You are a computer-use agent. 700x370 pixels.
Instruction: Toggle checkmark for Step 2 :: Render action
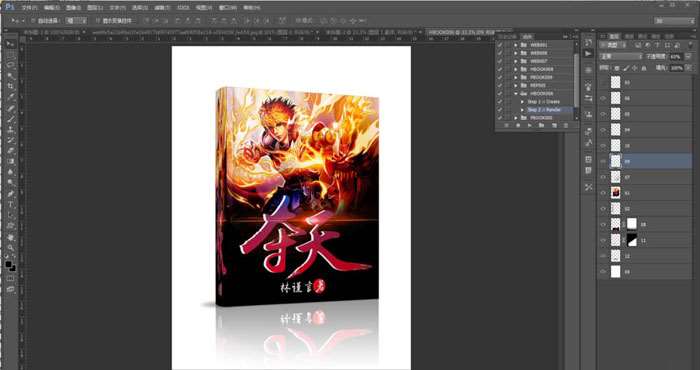[x=500, y=110]
